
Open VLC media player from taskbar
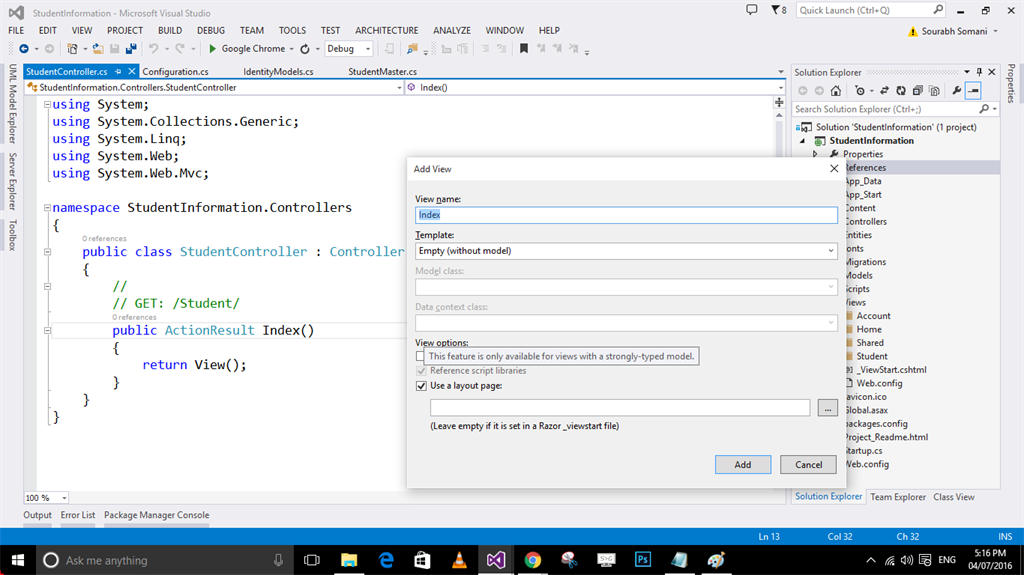[459, 560]
